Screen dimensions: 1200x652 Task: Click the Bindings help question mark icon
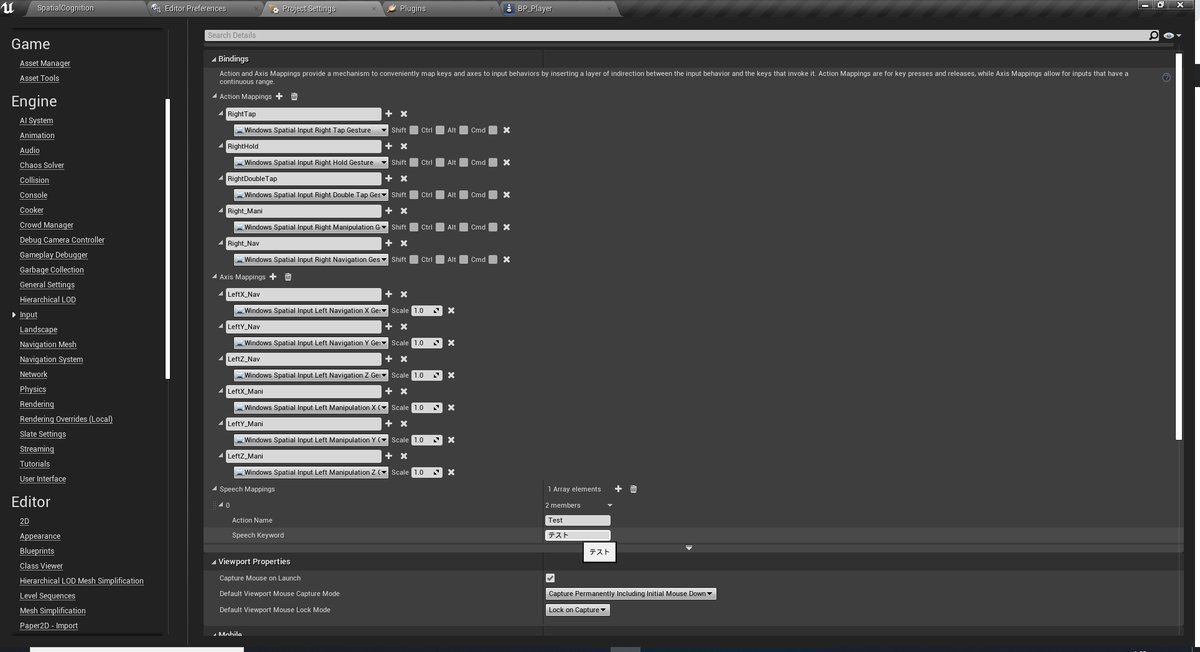pyautogui.click(x=1166, y=77)
